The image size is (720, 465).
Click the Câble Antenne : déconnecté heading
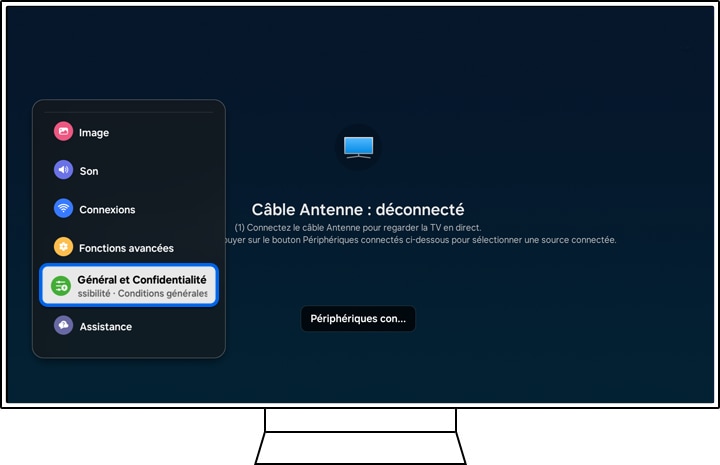[358, 210]
